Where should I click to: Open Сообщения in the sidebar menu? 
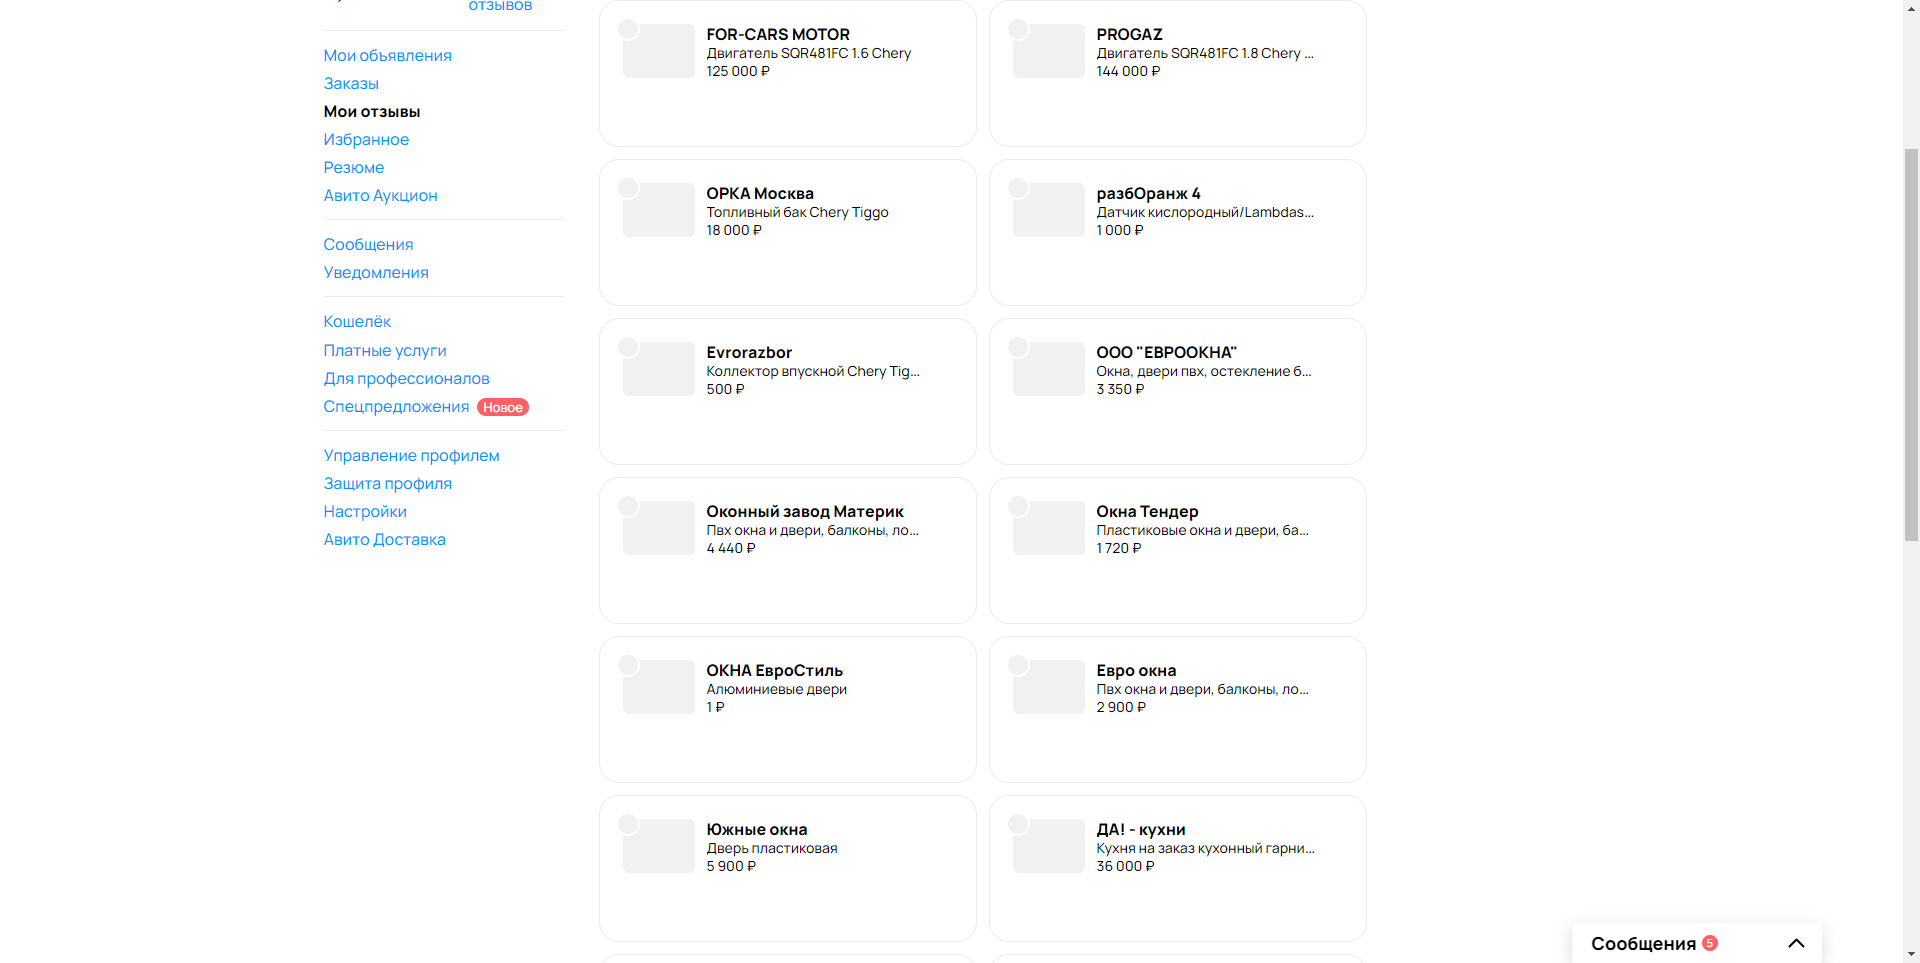click(368, 244)
